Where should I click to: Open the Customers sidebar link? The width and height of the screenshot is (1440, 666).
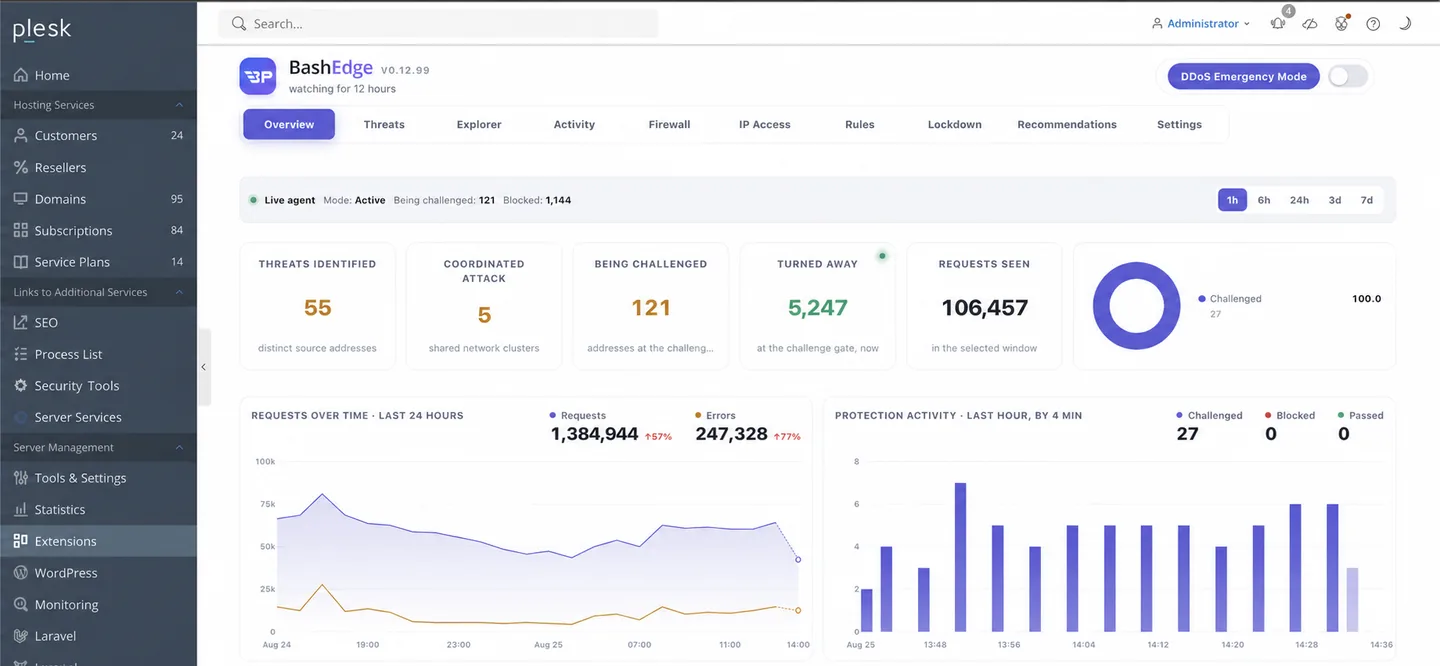(98, 136)
